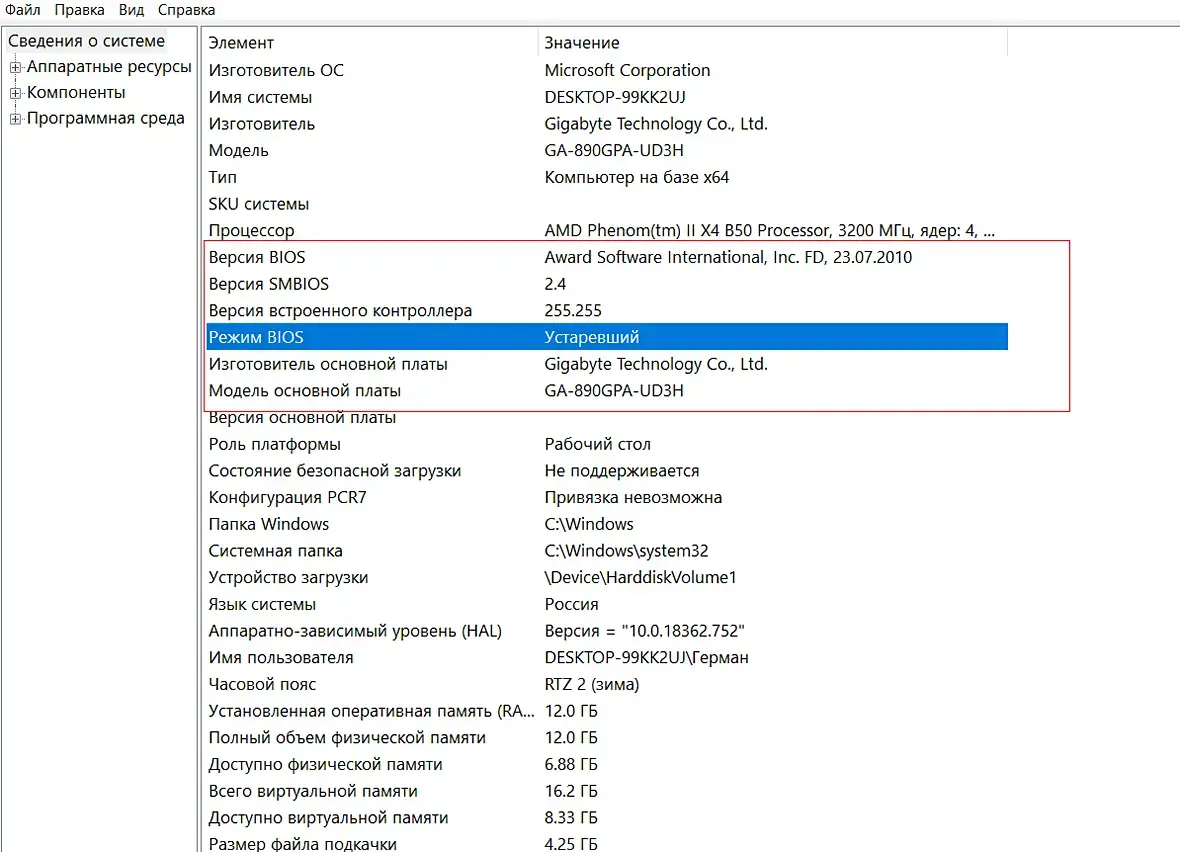The image size is (1180, 852).
Task: Select Версия основной платы row
Action: point(607,418)
